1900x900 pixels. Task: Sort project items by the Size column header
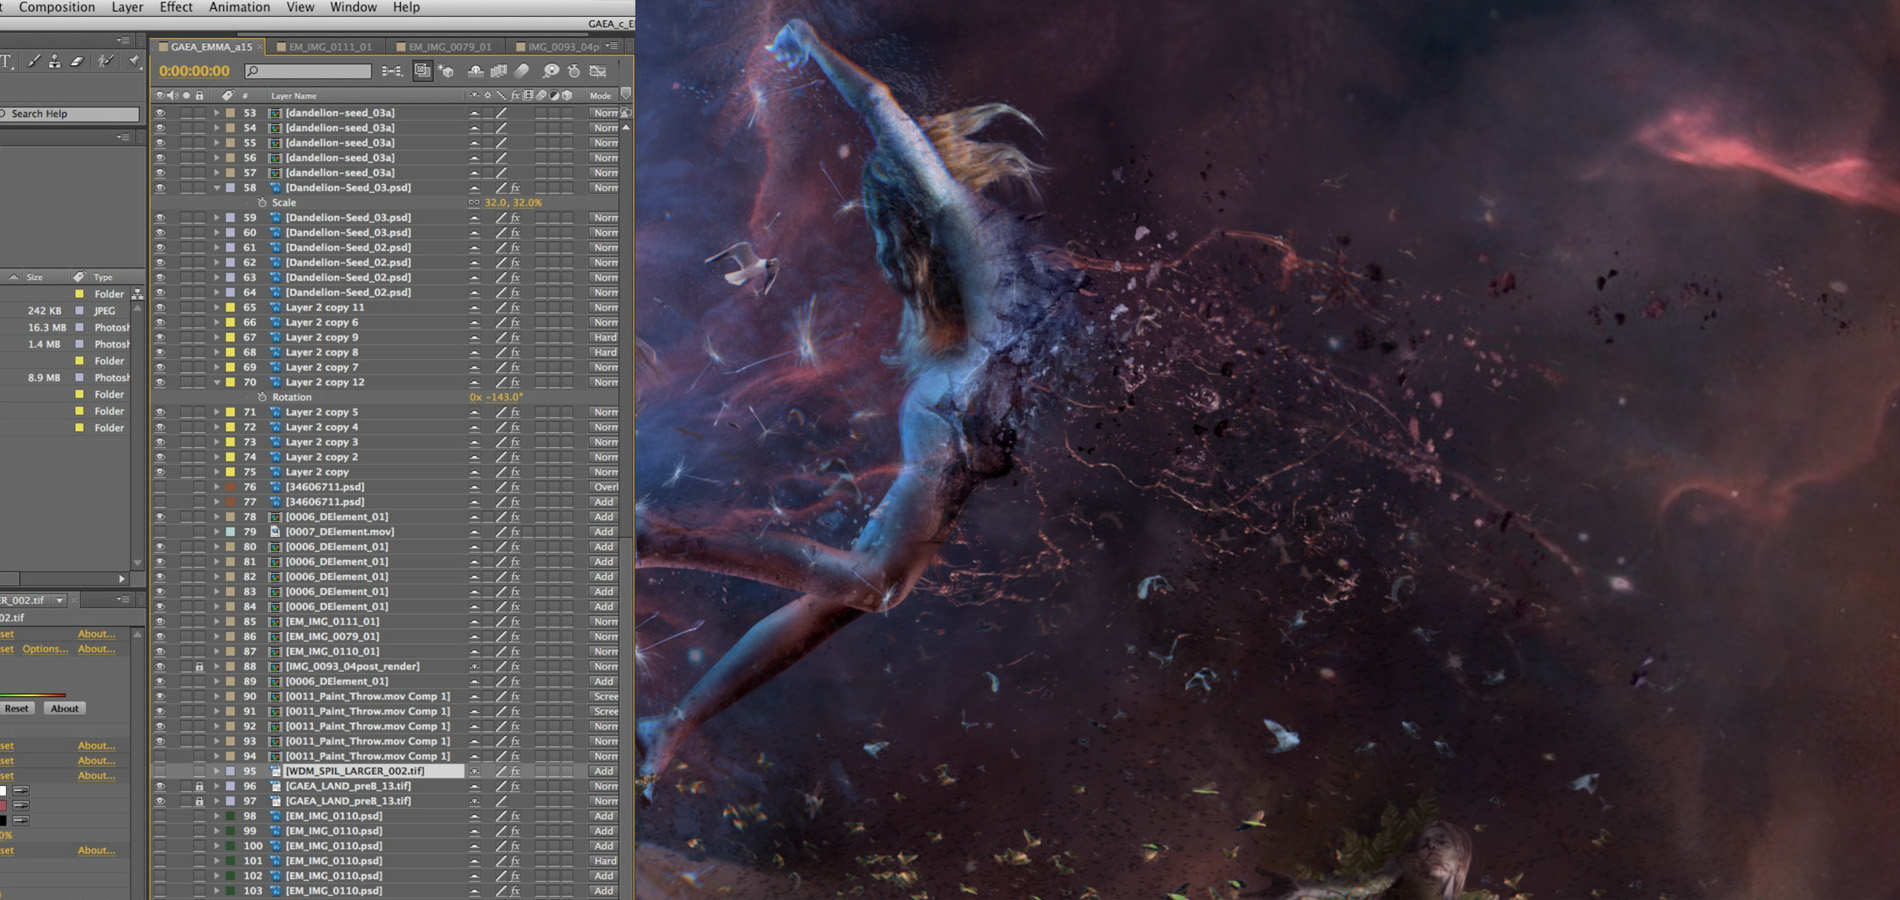[34, 277]
